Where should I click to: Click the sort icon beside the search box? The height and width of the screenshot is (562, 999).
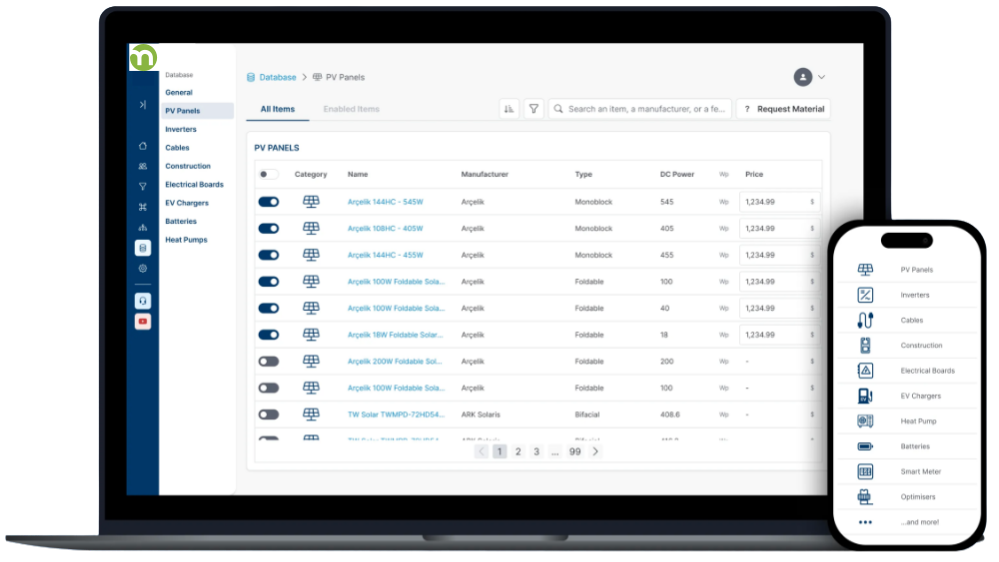tap(509, 109)
